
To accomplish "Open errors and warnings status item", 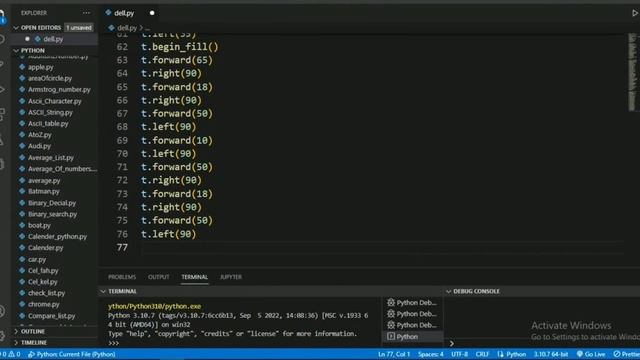I will [11, 354].
